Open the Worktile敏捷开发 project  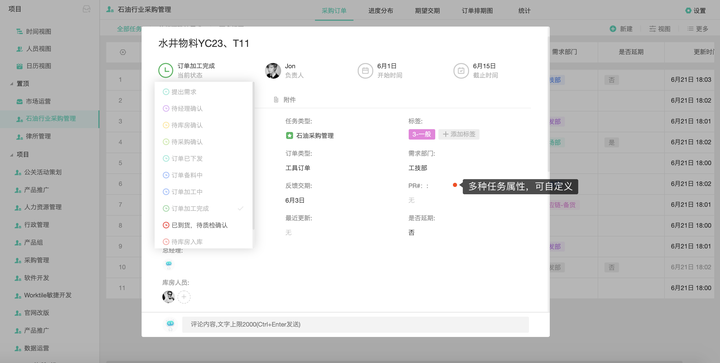(48, 295)
